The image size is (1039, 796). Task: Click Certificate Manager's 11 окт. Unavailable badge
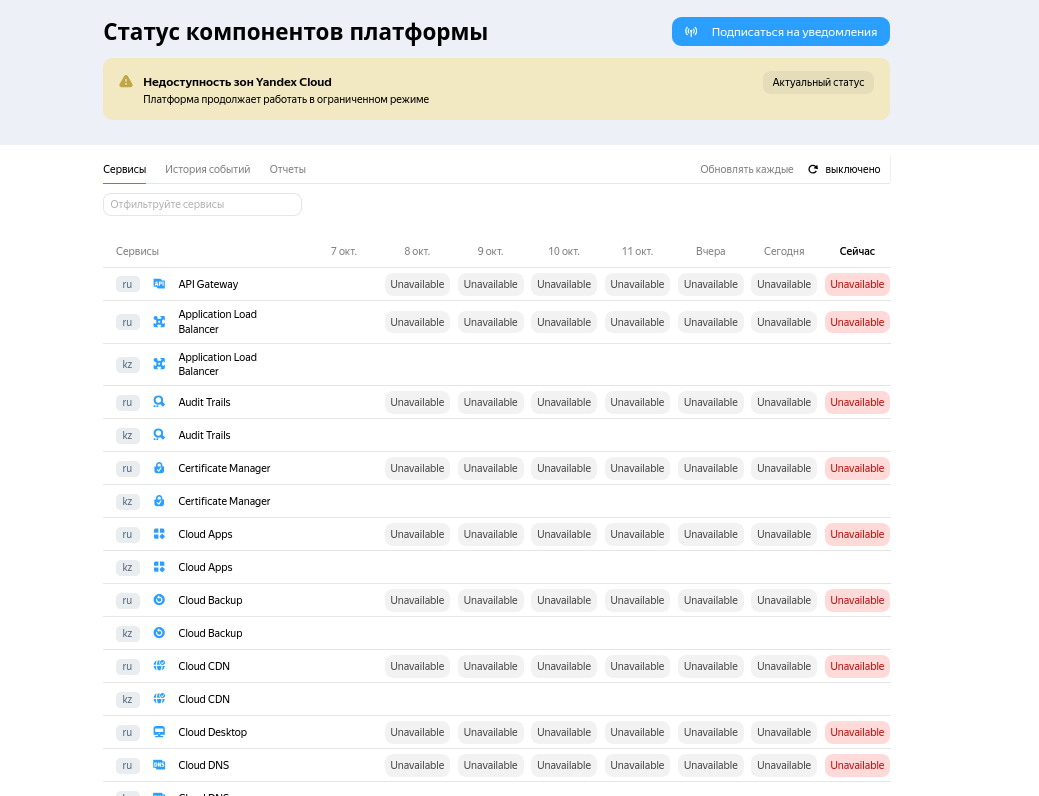pos(637,468)
